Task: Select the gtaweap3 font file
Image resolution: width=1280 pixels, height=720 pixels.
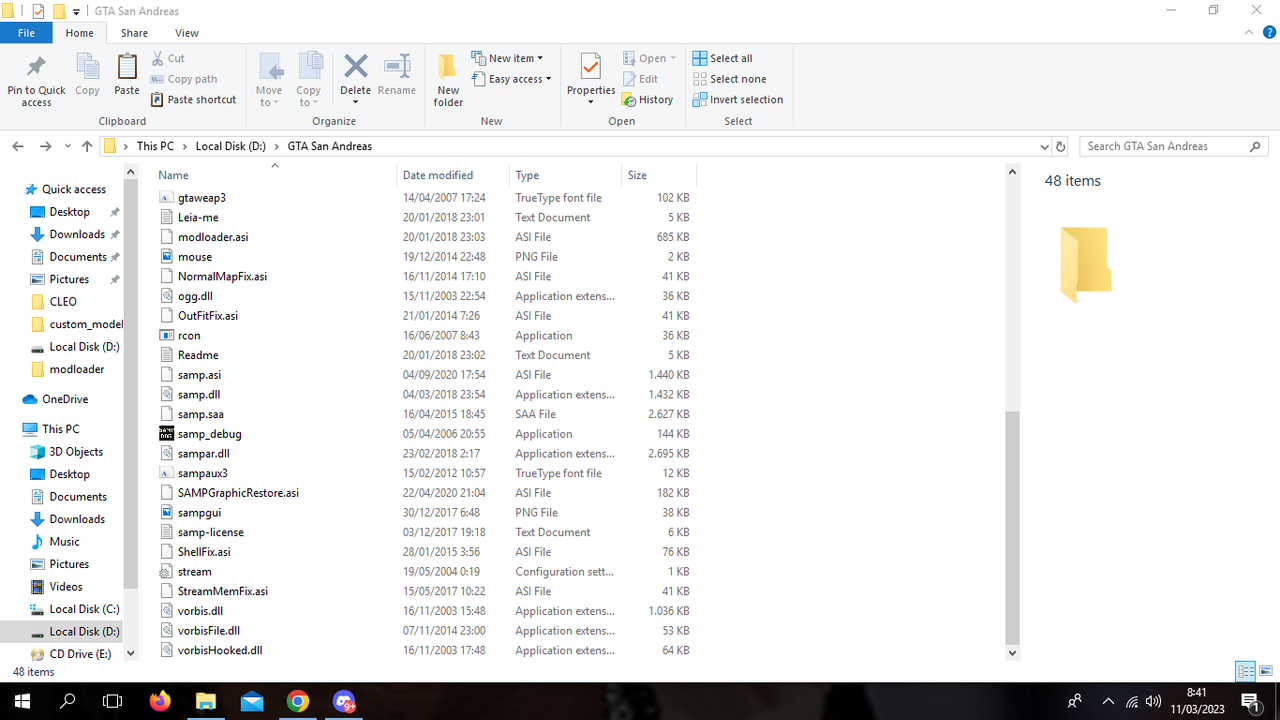Action: pos(425,198)
